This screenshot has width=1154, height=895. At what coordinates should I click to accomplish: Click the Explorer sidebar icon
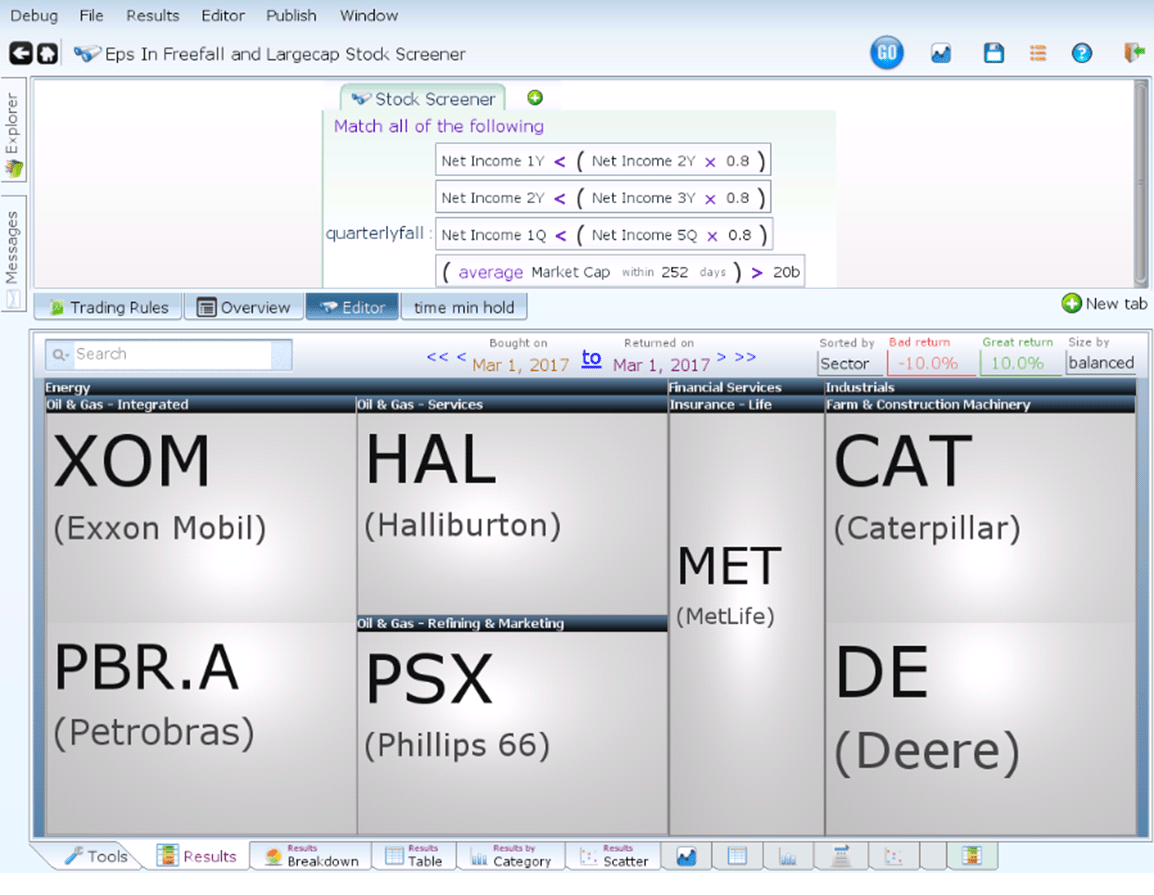pos(13,169)
